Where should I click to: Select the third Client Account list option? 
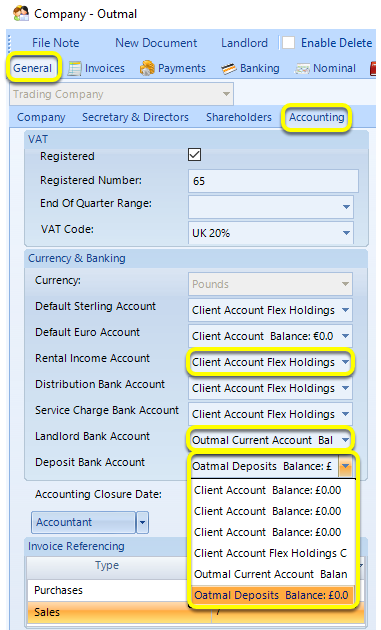pos(273,532)
